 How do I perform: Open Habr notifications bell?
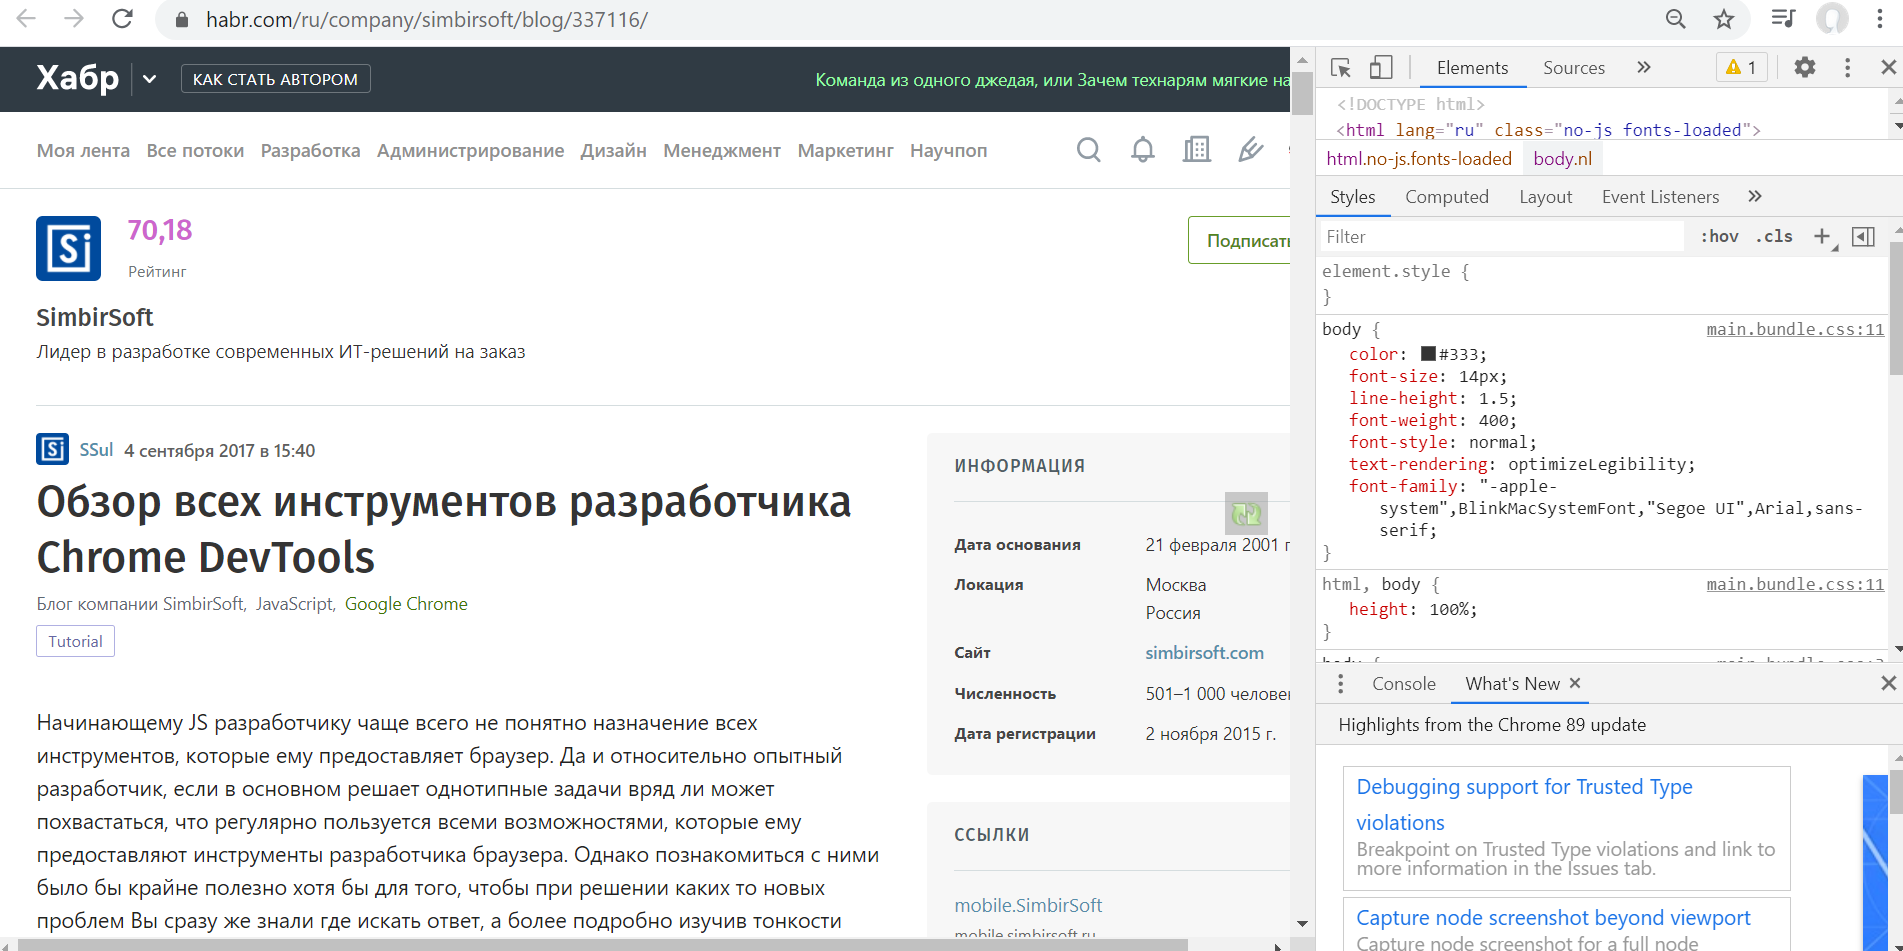click(1143, 150)
